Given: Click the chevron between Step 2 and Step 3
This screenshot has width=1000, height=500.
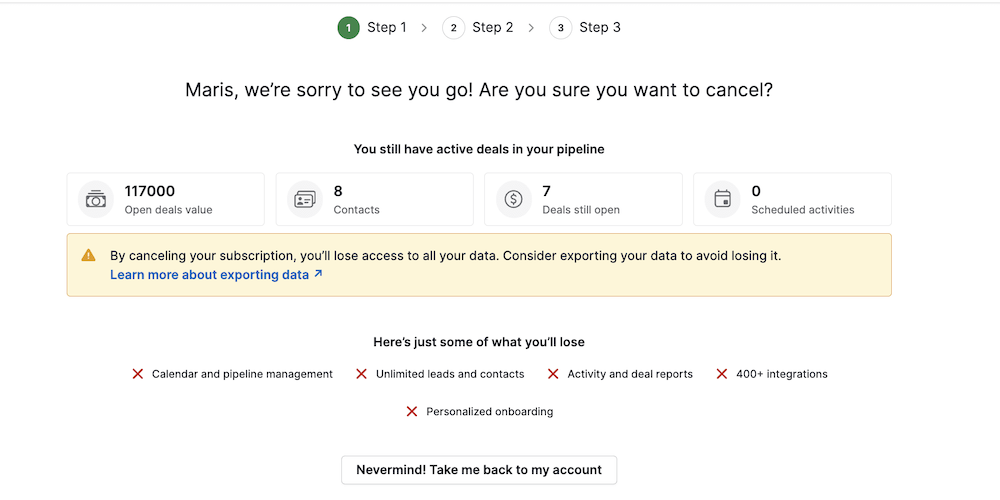Looking at the screenshot, I should (x=531, y=28).
